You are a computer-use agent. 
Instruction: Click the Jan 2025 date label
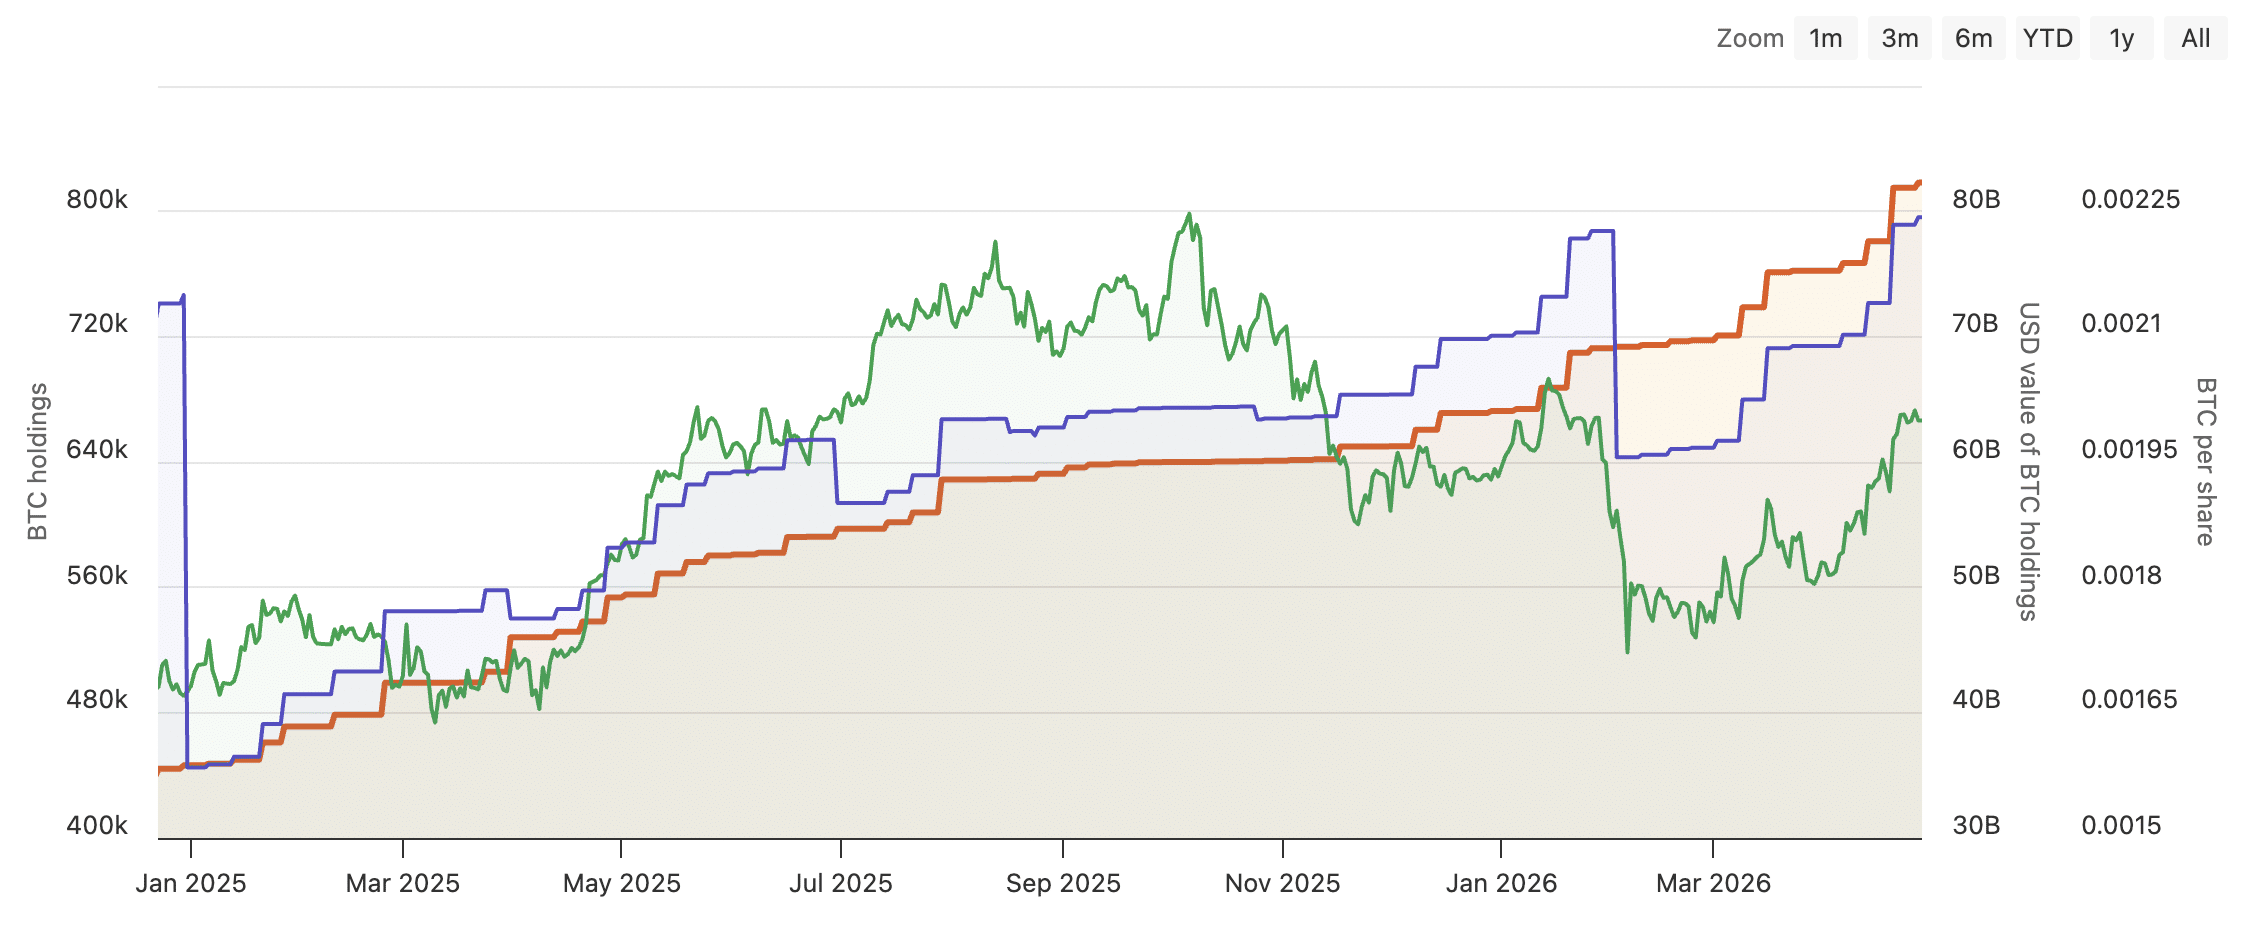click(x=194, y=884)
